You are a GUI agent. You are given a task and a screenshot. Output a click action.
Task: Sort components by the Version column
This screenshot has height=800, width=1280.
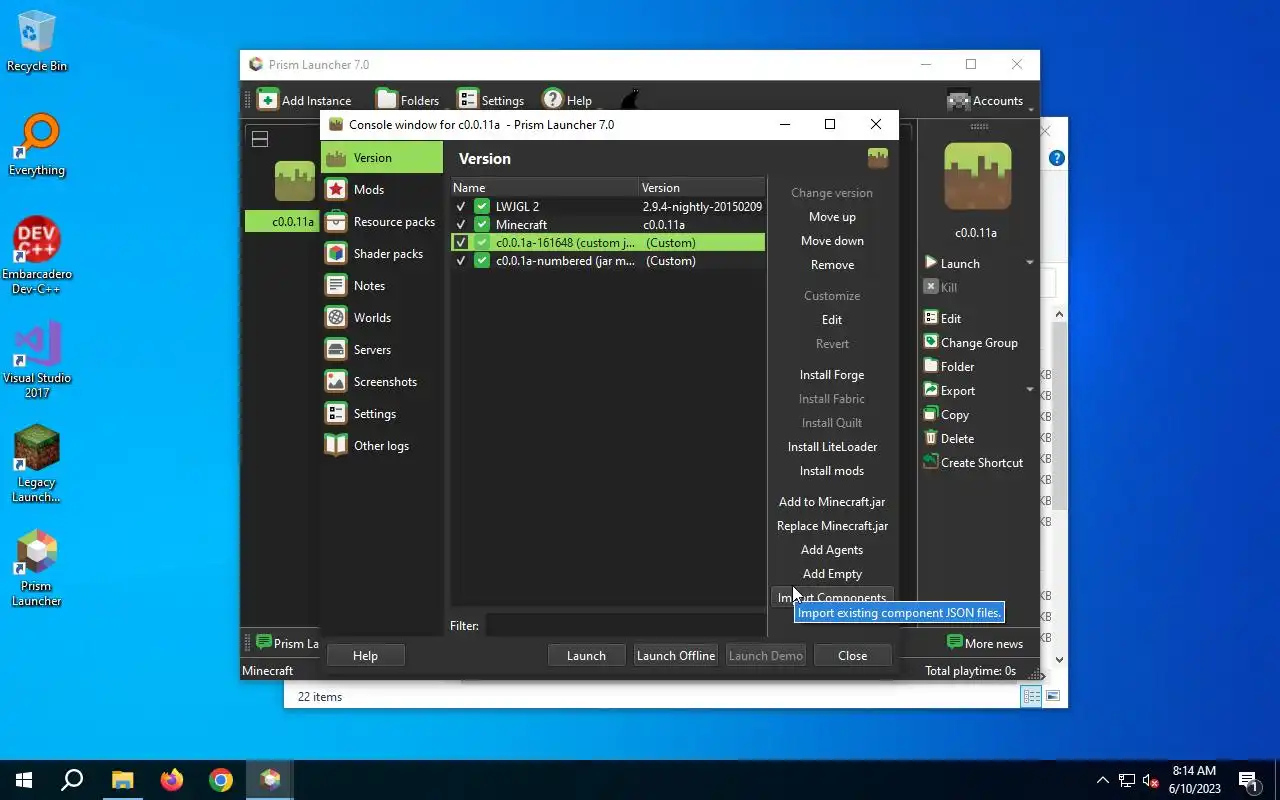pos(702,187)
